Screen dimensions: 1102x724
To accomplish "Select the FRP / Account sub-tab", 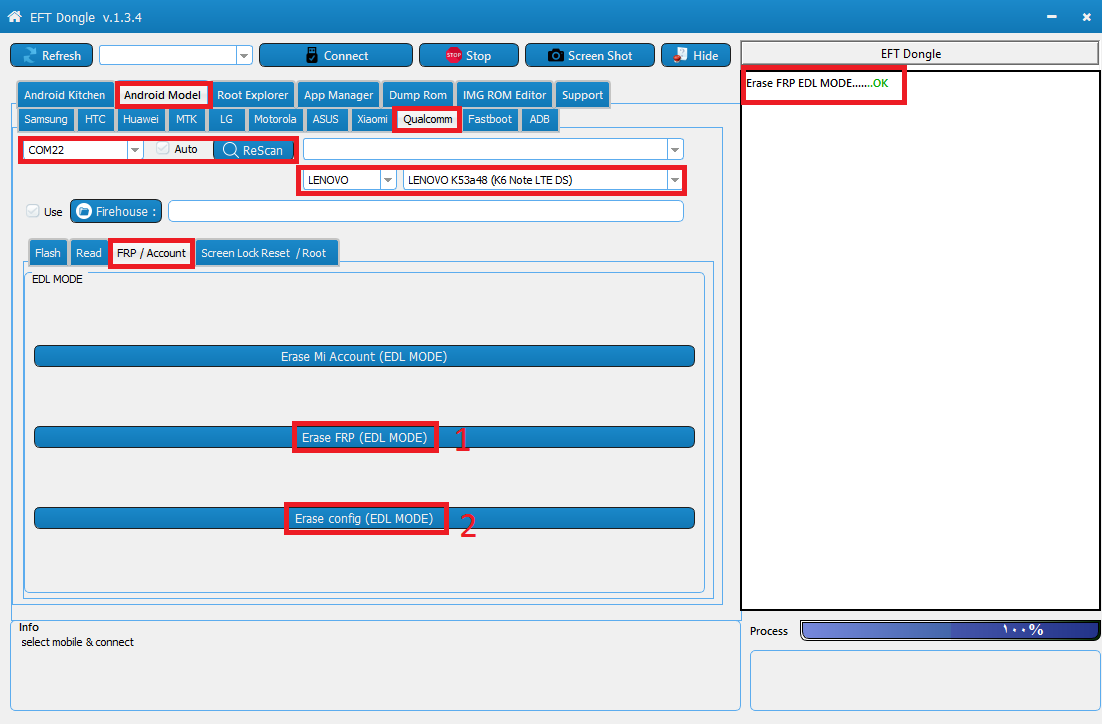I will (151, 253).
